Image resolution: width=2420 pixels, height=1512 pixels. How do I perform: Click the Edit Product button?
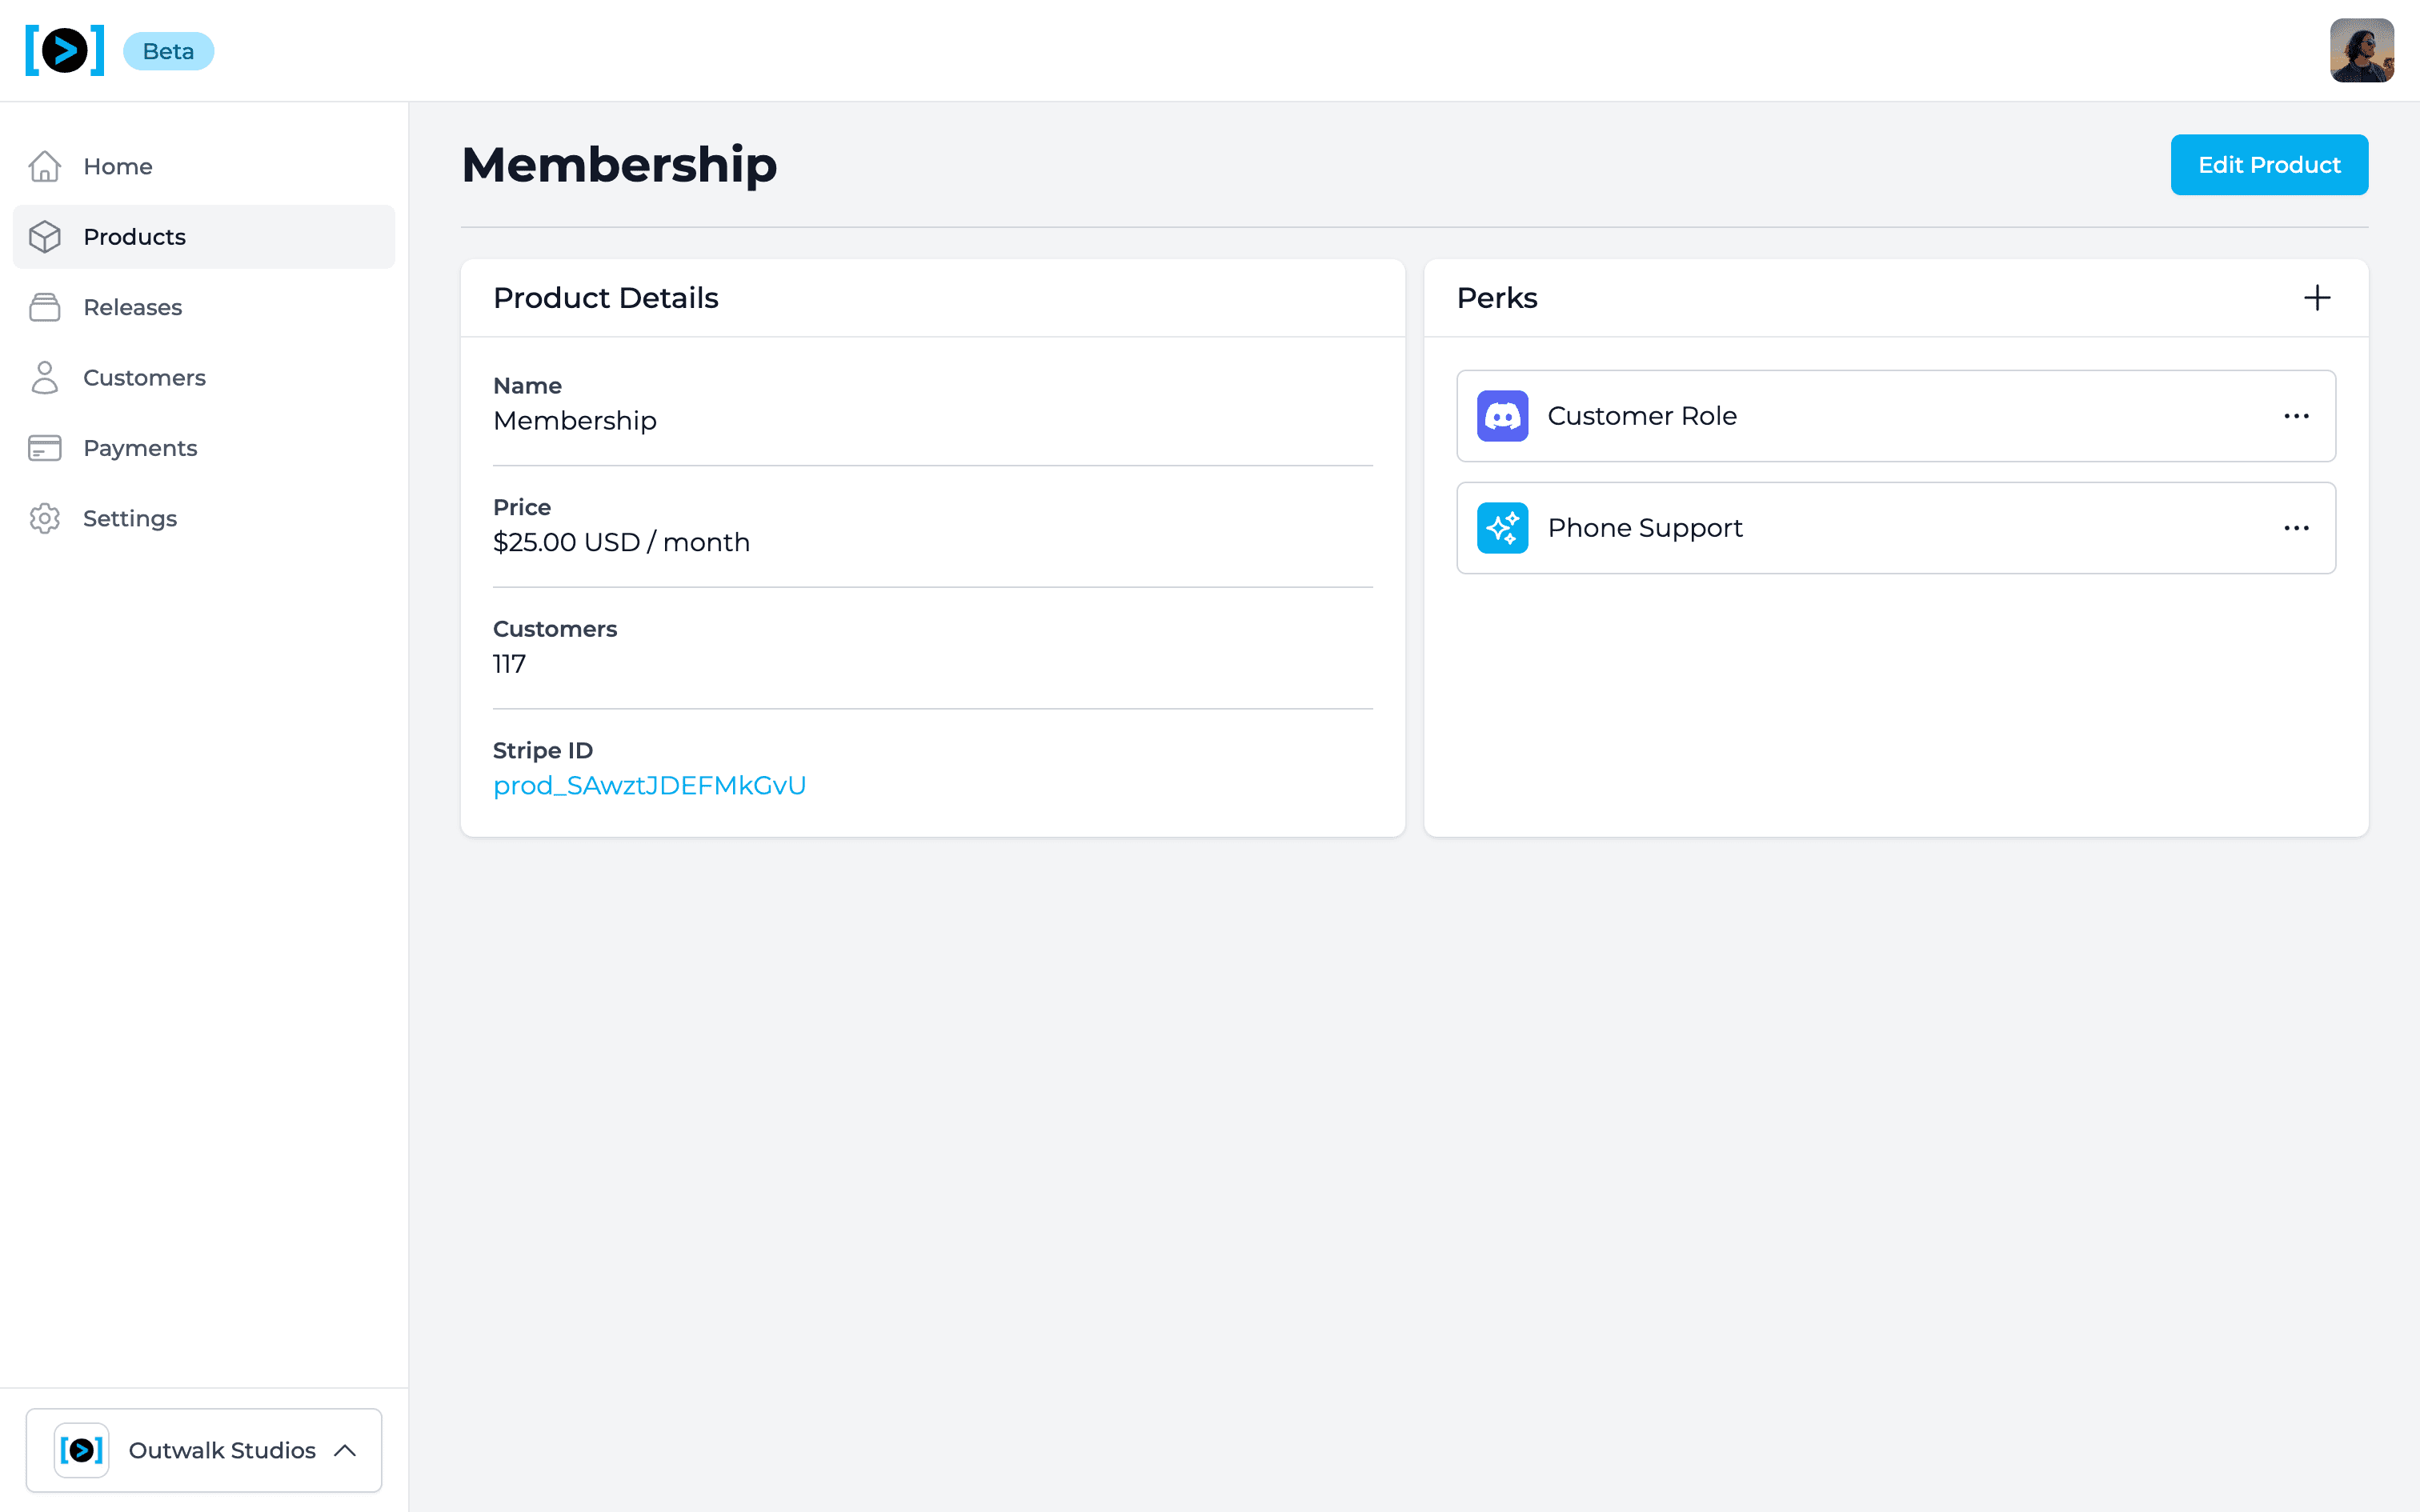pyautogui.click(x=2268, y=165)
